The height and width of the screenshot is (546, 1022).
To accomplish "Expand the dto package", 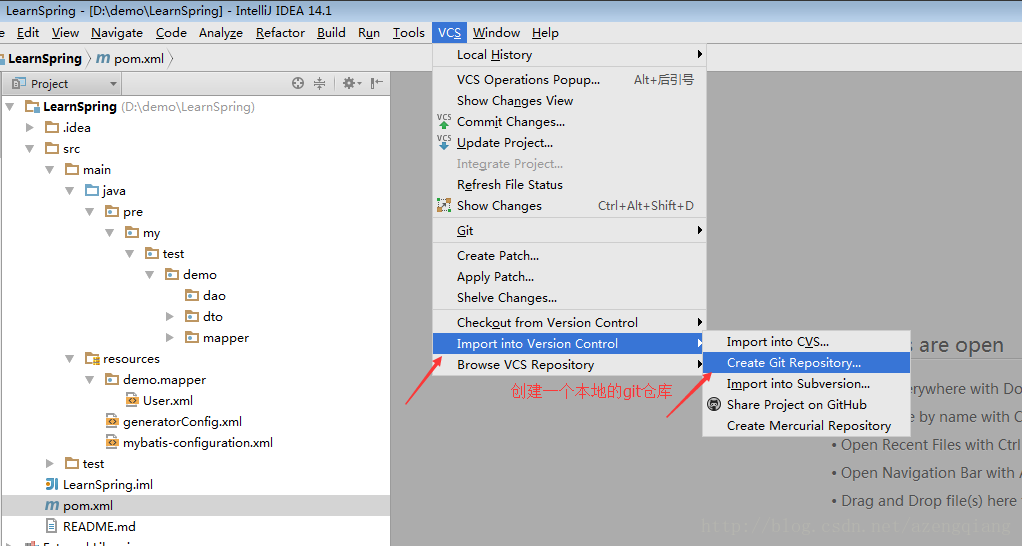I will pos(169,317).
